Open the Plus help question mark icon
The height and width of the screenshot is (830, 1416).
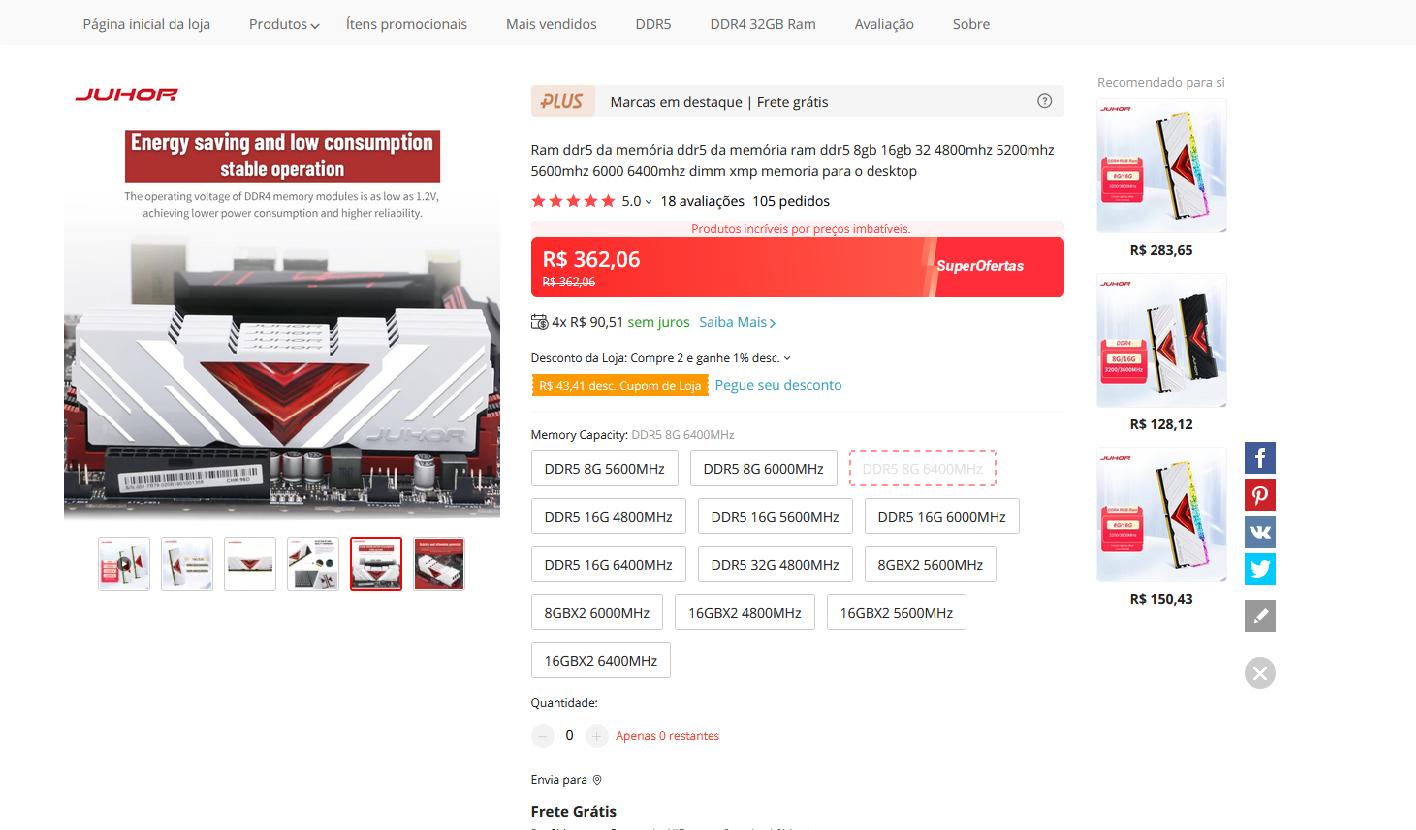[1044, 101]
